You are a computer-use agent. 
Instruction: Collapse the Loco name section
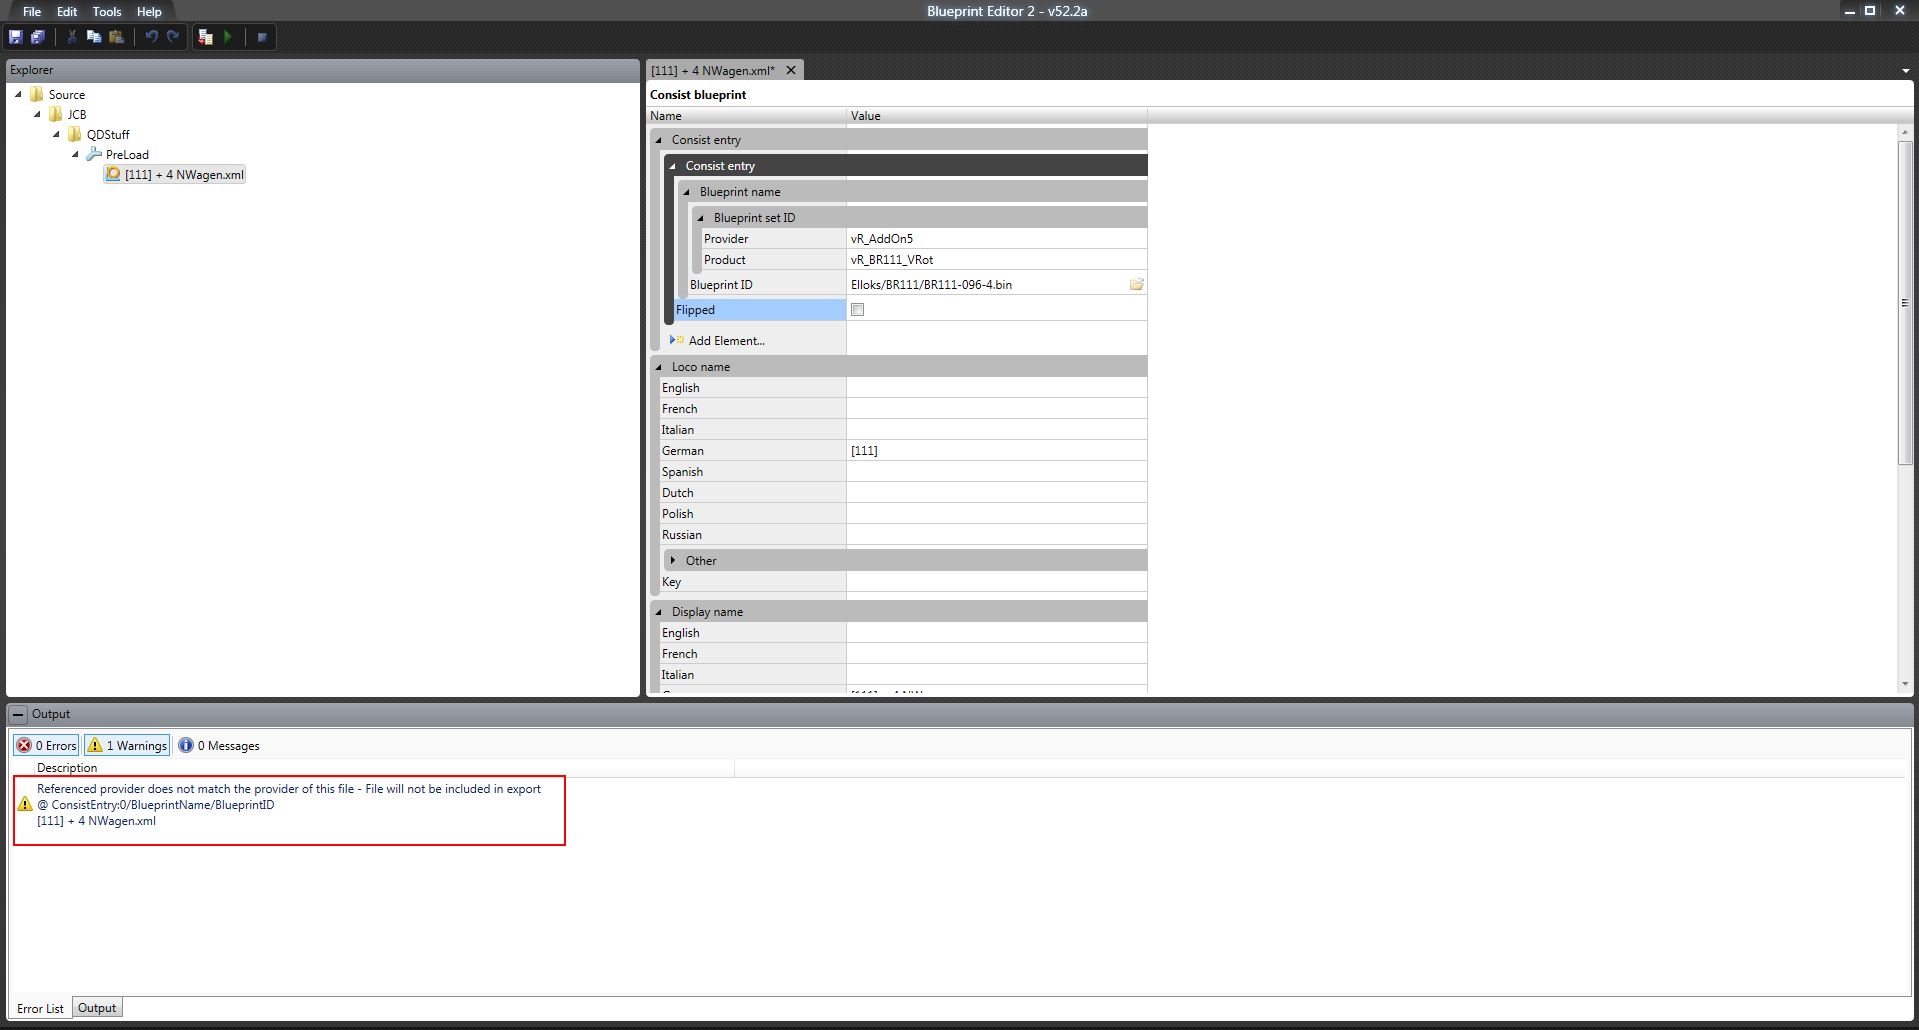click(659, 367)
